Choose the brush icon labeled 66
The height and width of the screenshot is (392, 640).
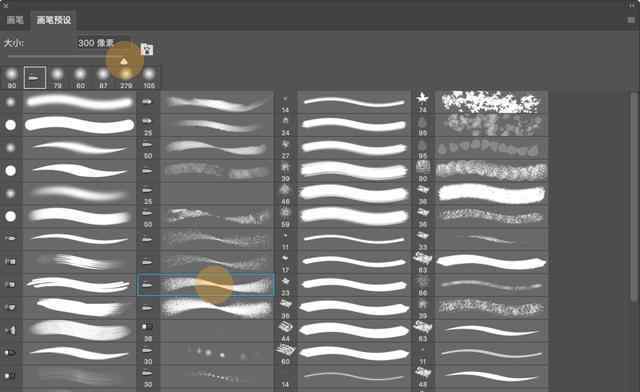[x=422, y=285]
